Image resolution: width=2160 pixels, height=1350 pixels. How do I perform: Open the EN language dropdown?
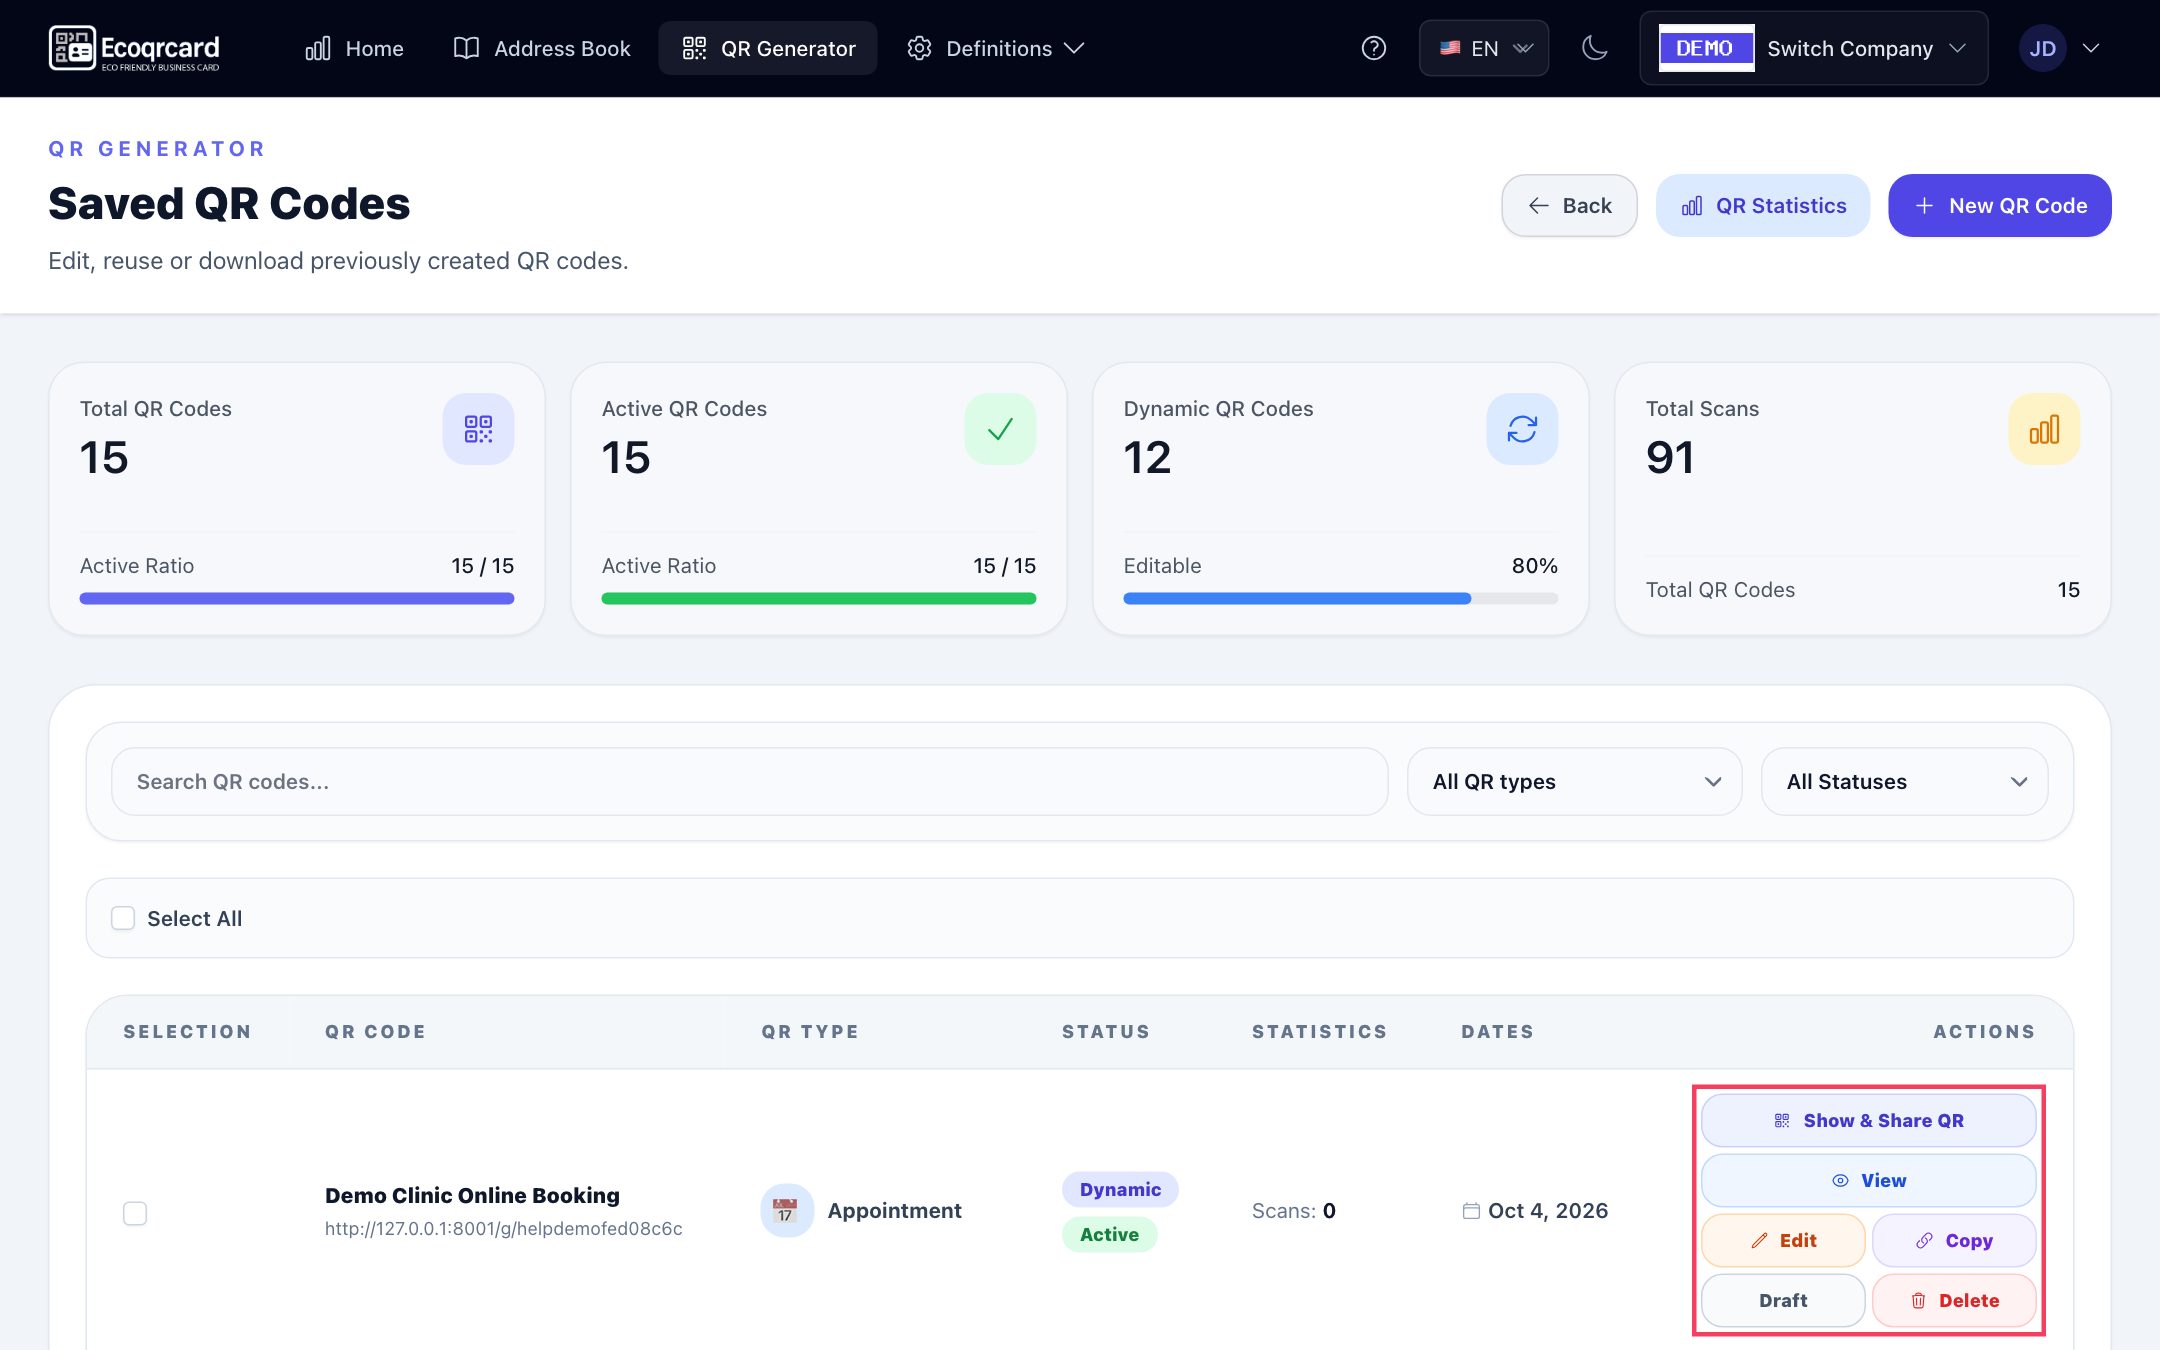pos(1484,48)
